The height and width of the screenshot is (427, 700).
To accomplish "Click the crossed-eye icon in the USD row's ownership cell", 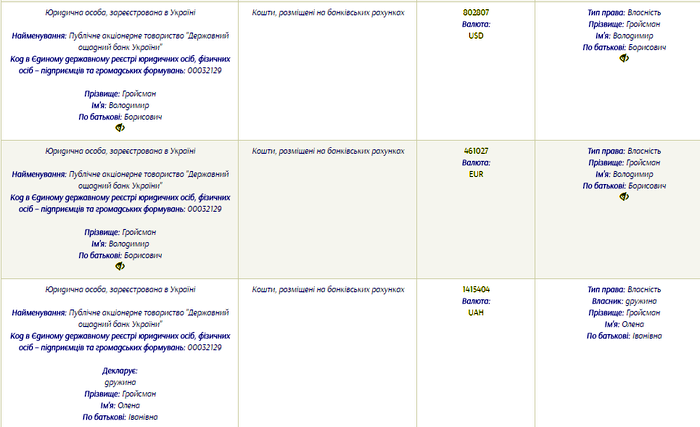I will coord(624,58).
